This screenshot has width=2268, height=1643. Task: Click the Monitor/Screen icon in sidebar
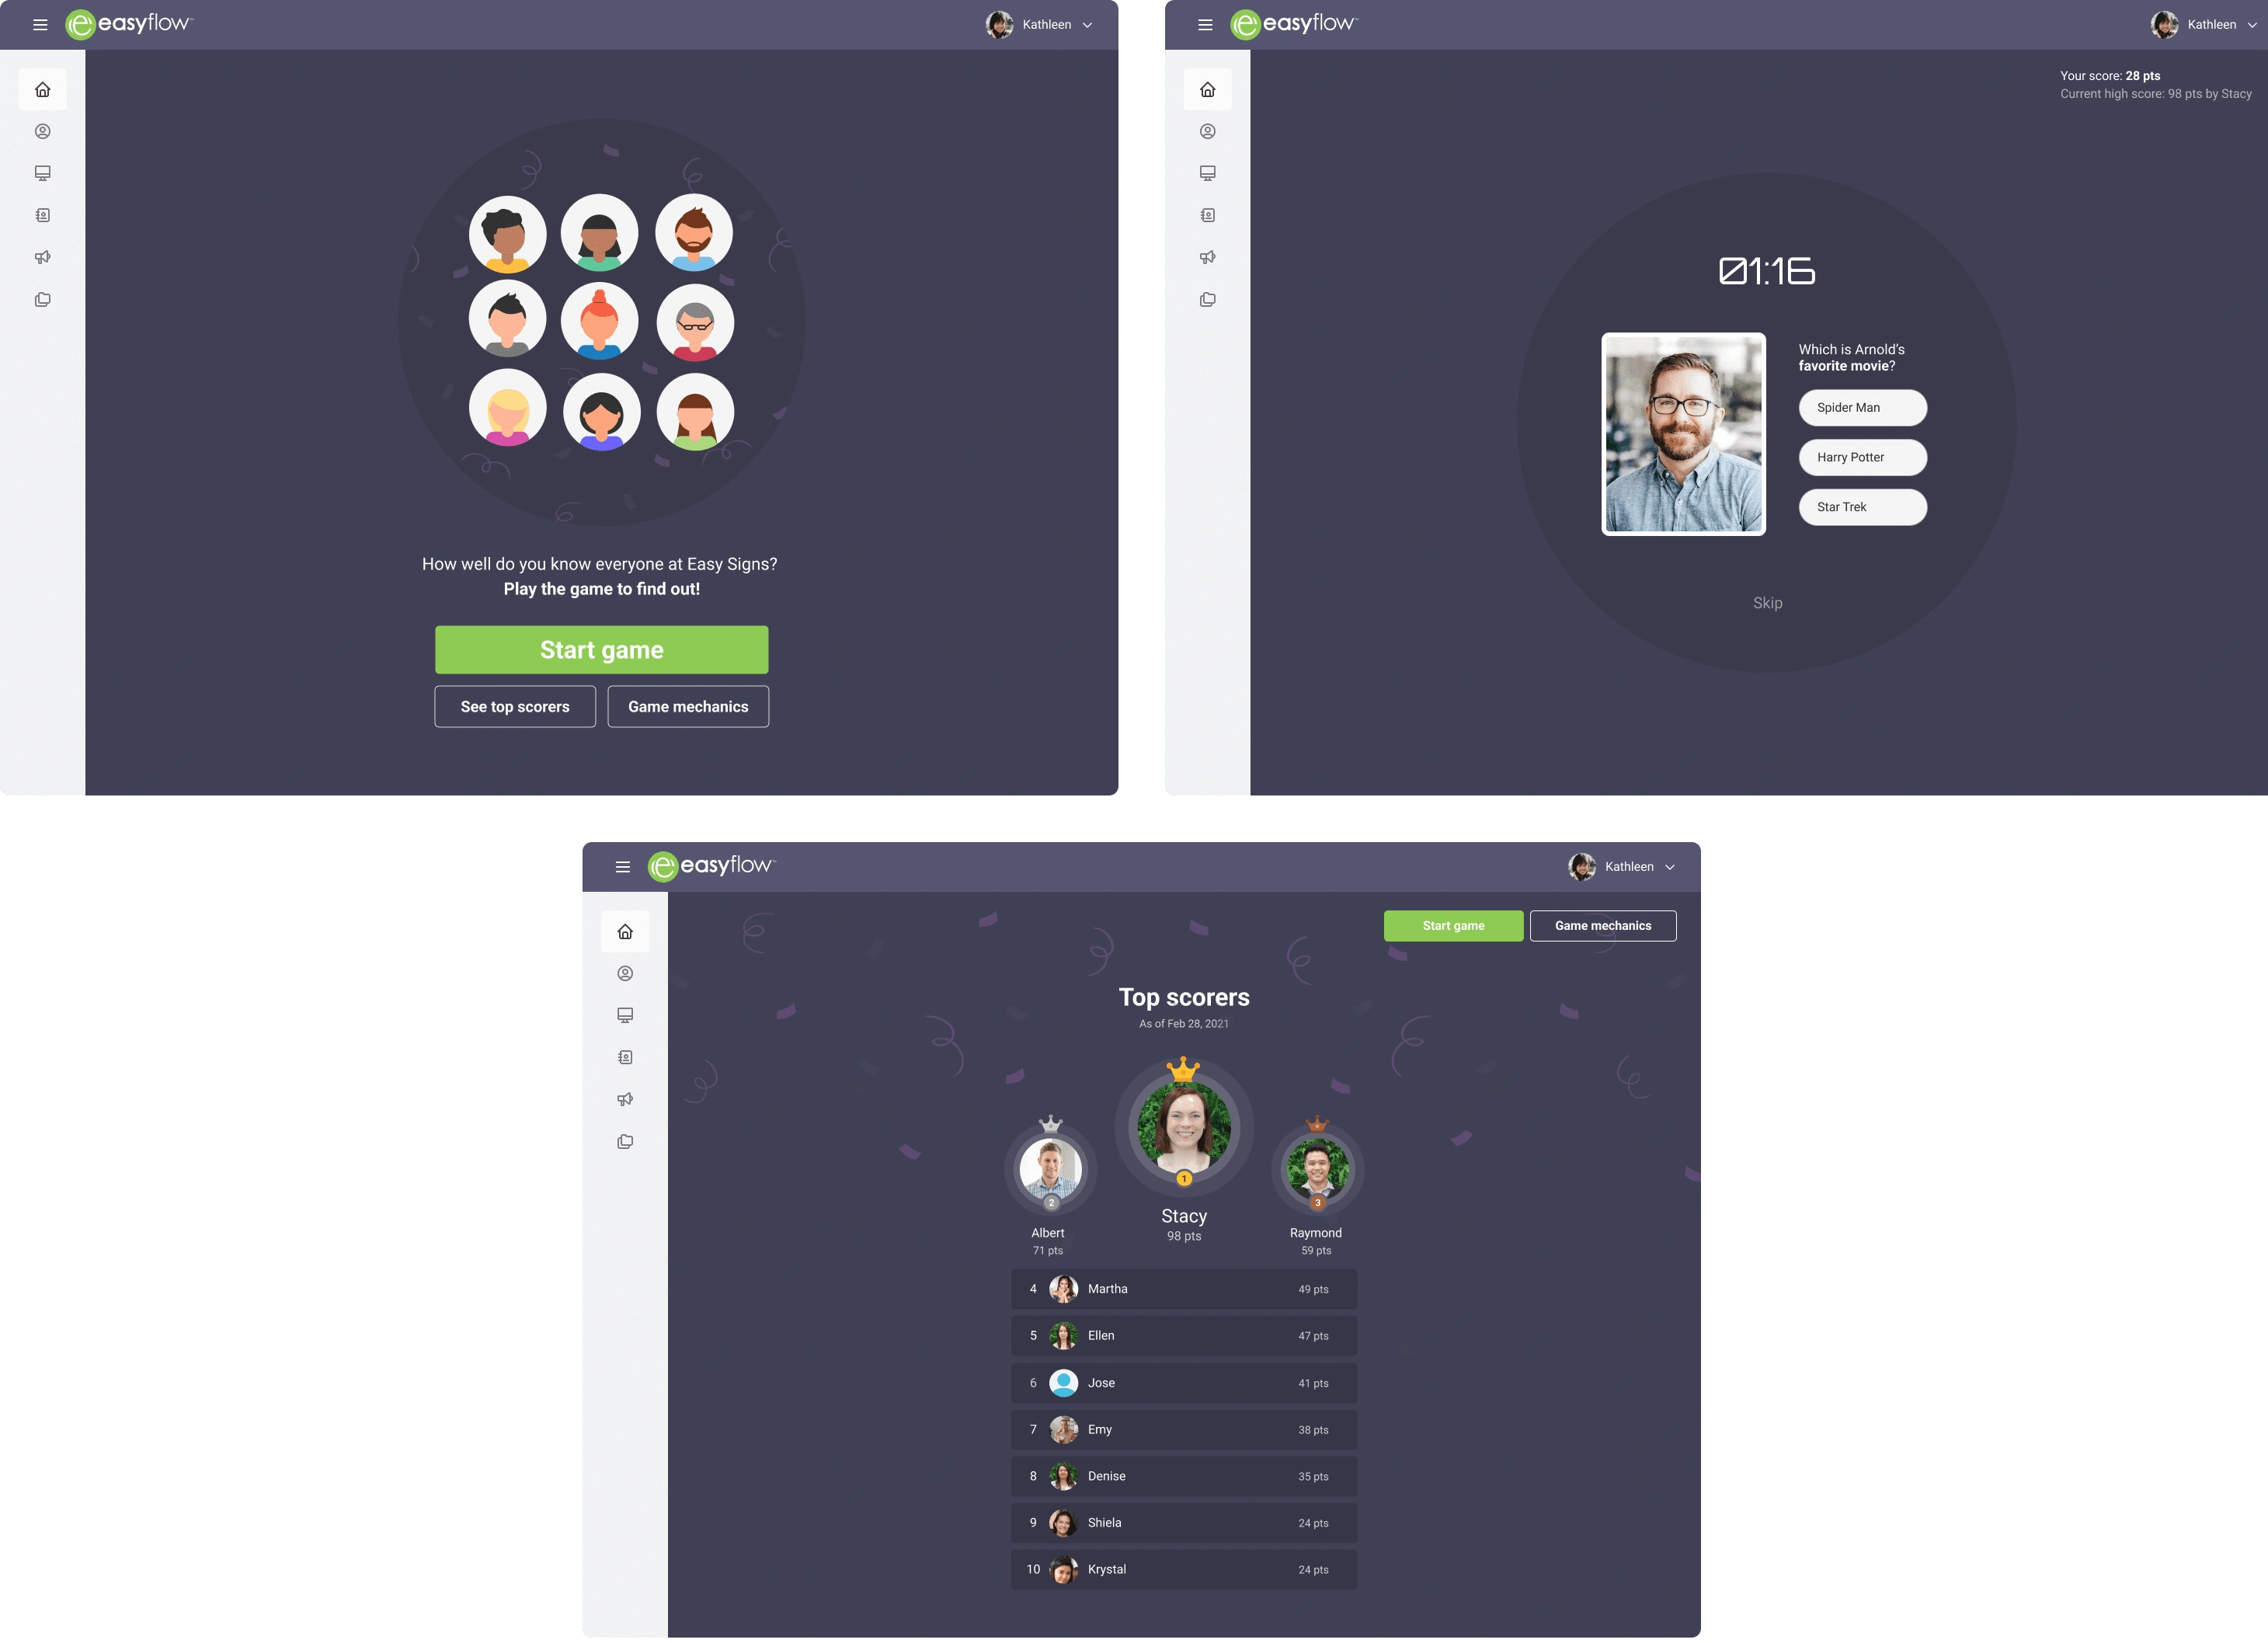point(42,172)
